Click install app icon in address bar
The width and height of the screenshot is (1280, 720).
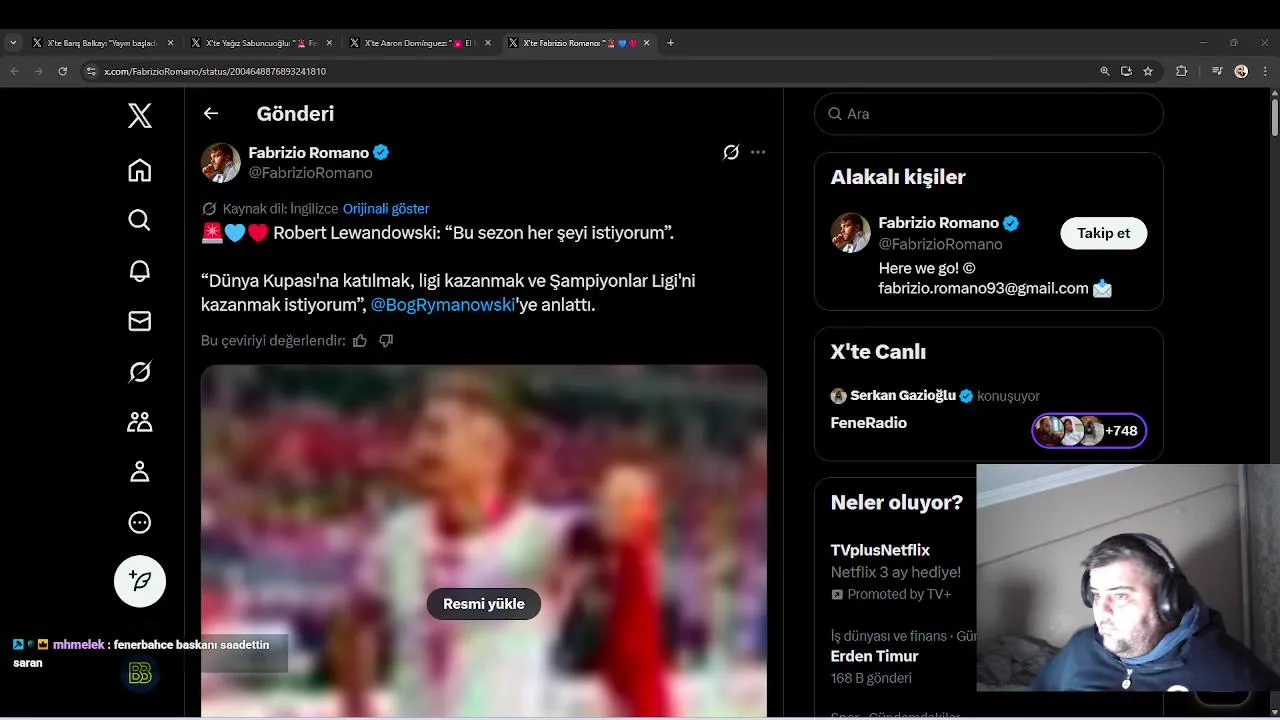click(x=1126, y=71)
